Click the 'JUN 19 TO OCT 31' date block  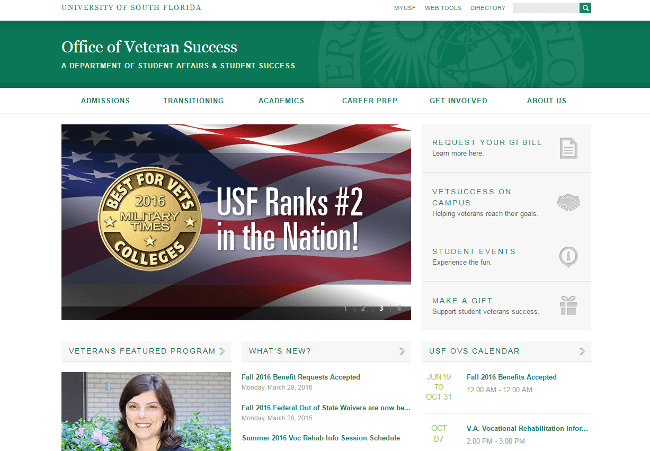point(439,387)
